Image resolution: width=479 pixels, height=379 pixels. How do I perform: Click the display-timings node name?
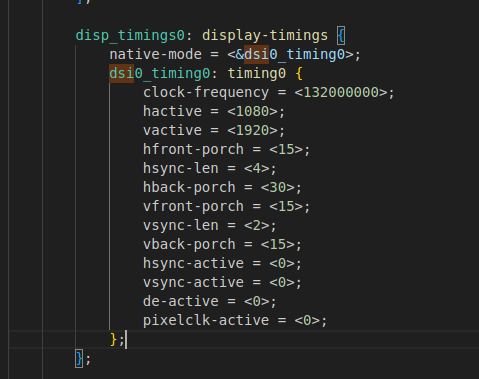pos(265,35)
